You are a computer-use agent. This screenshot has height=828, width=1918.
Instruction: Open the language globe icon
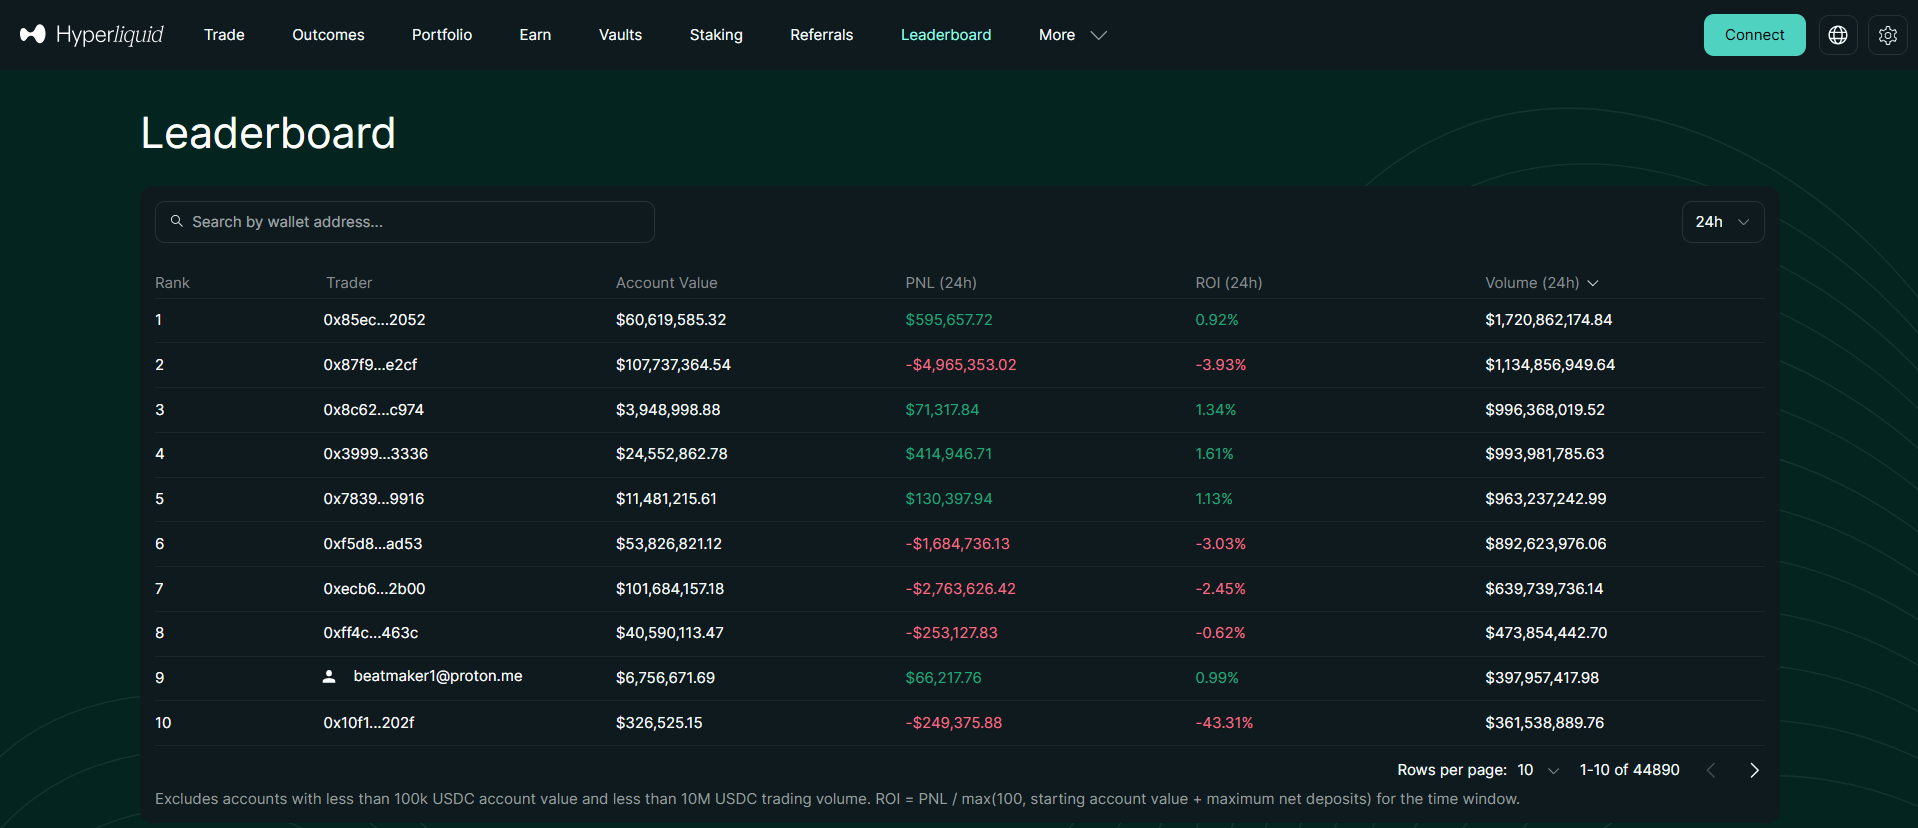[x=1838, y=35]
